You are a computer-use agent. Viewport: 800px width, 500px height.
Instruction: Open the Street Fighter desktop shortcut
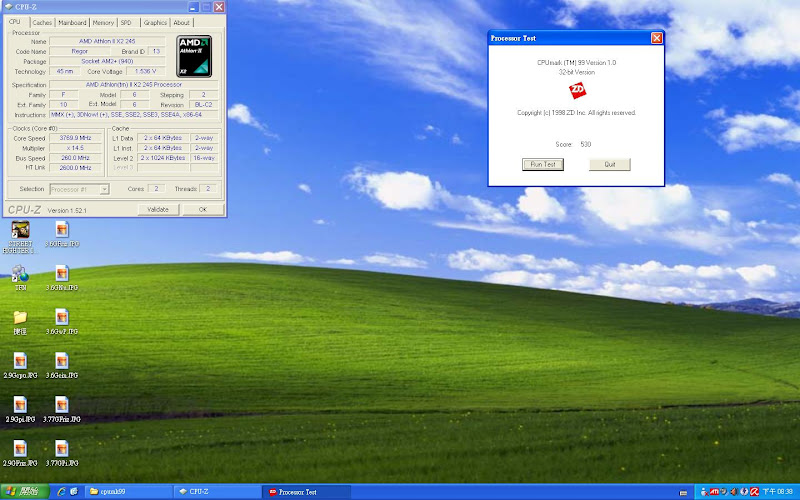pos(19,230)
